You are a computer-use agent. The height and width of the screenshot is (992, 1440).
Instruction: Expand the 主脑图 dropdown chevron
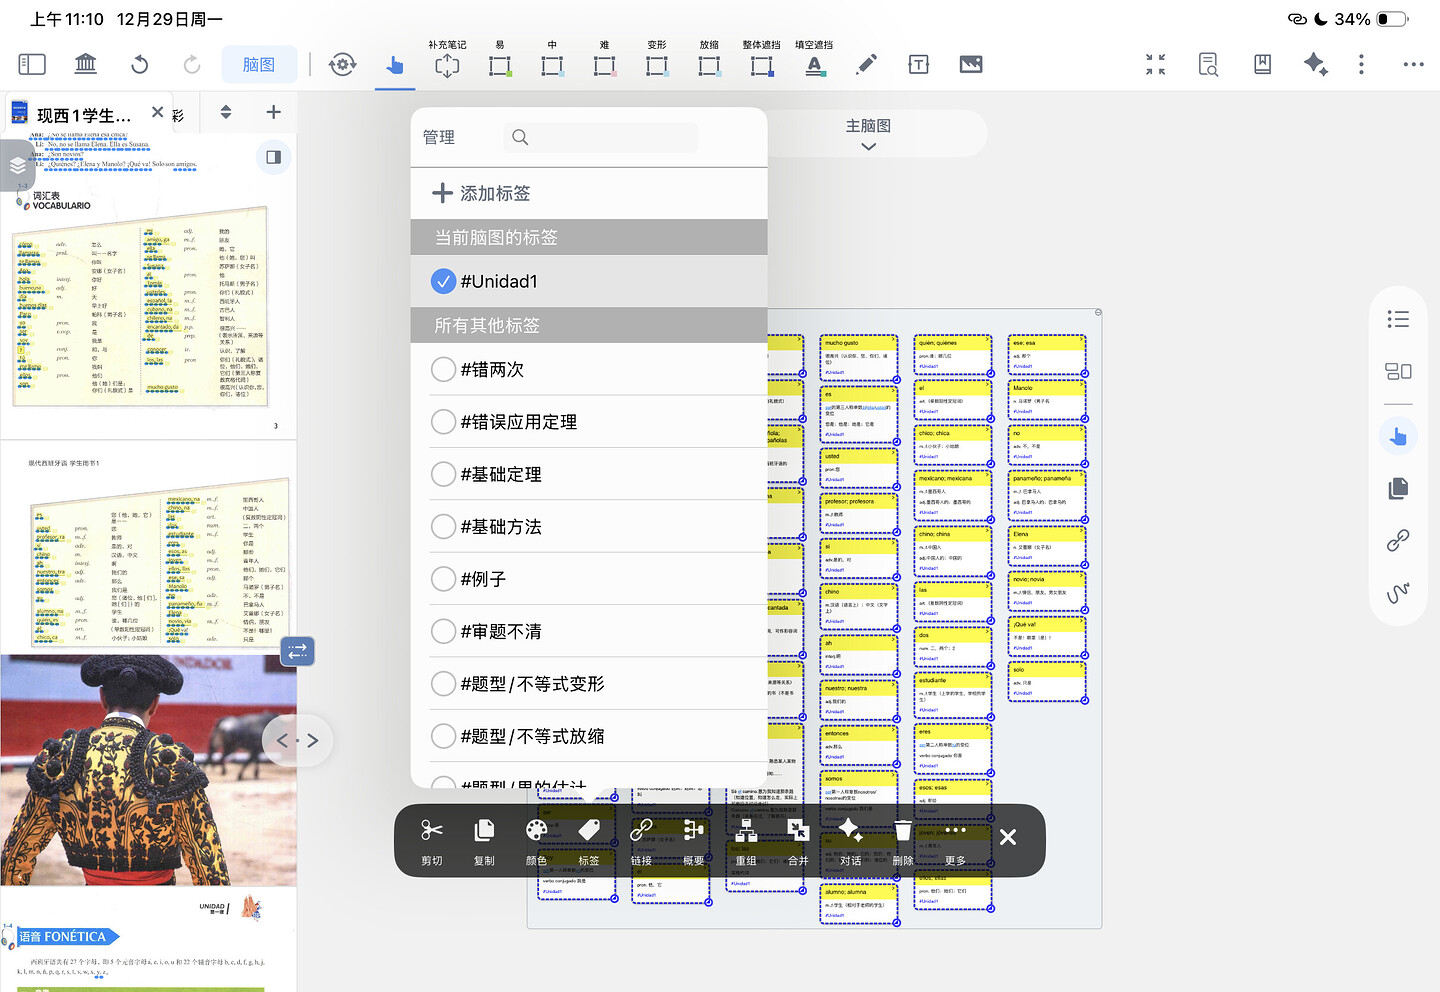point(868,147)
